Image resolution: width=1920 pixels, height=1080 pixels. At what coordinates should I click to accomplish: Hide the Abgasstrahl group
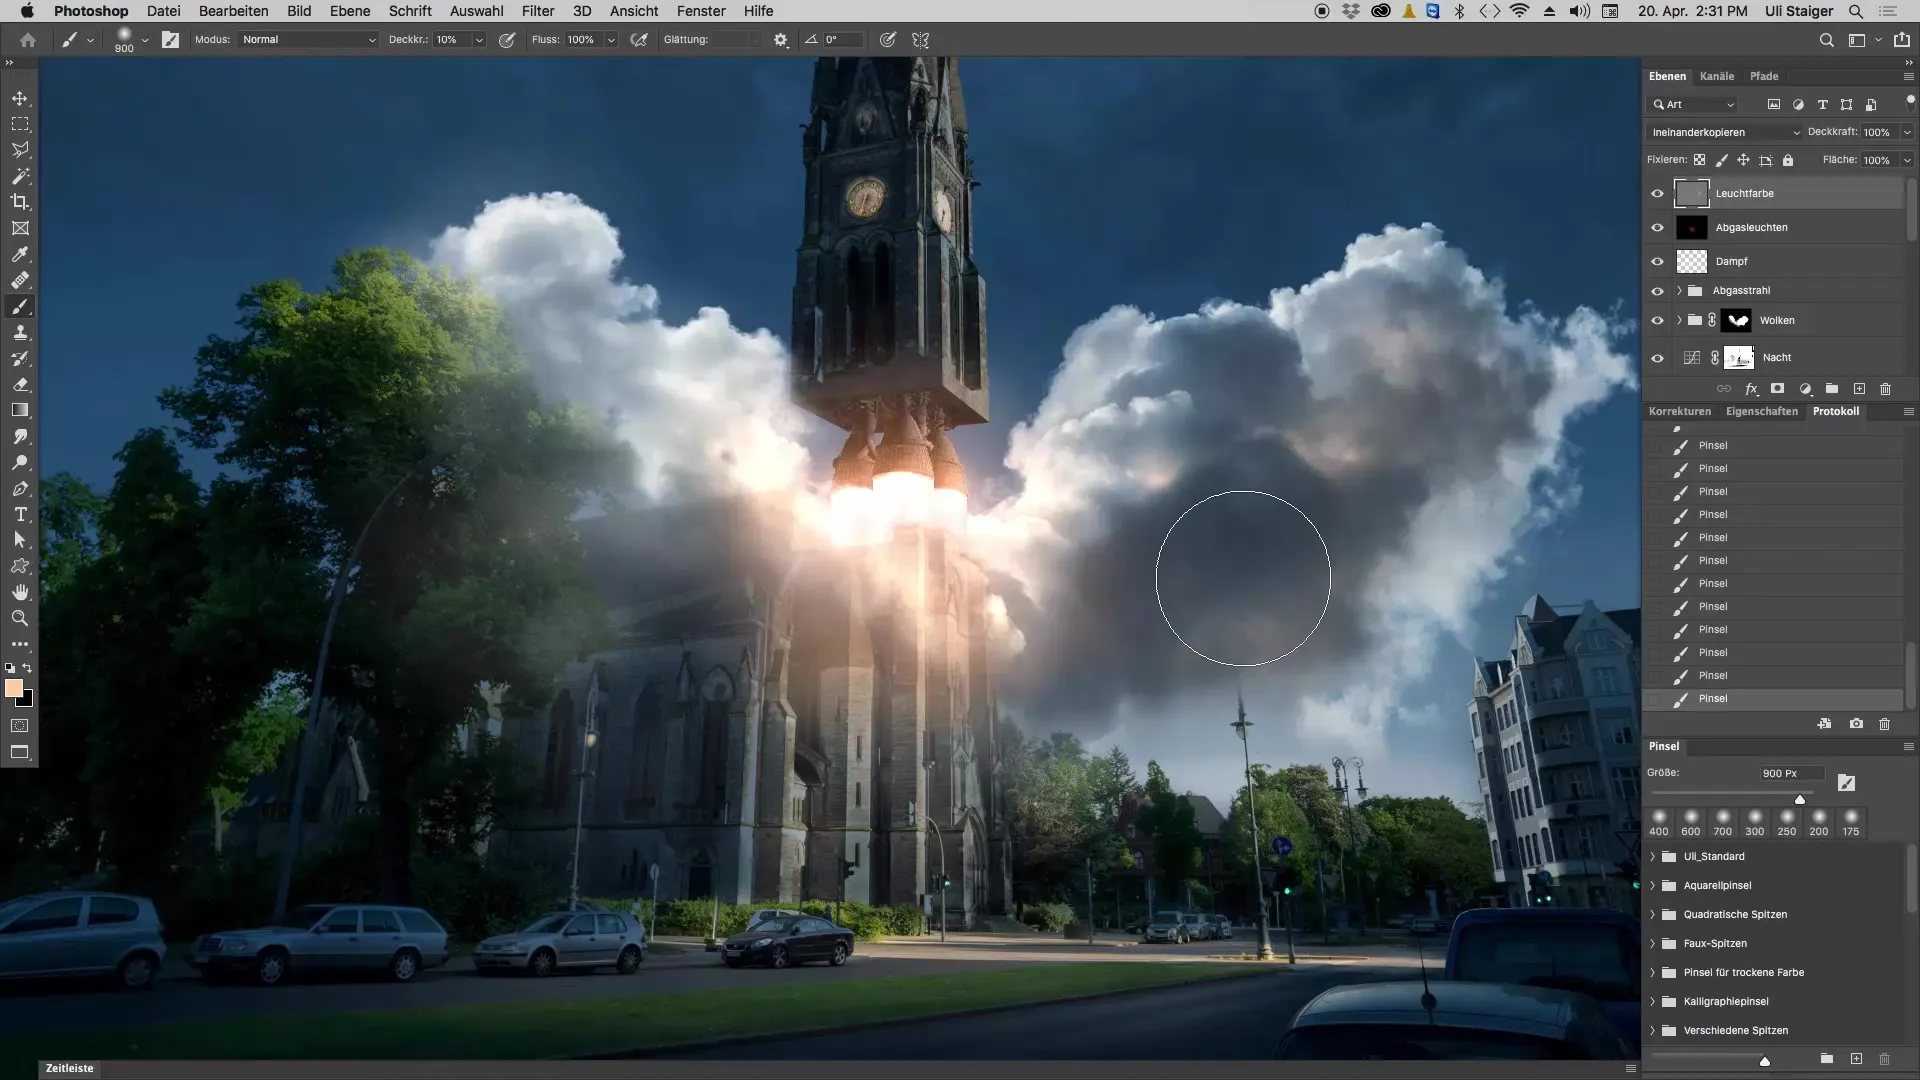1657,291
